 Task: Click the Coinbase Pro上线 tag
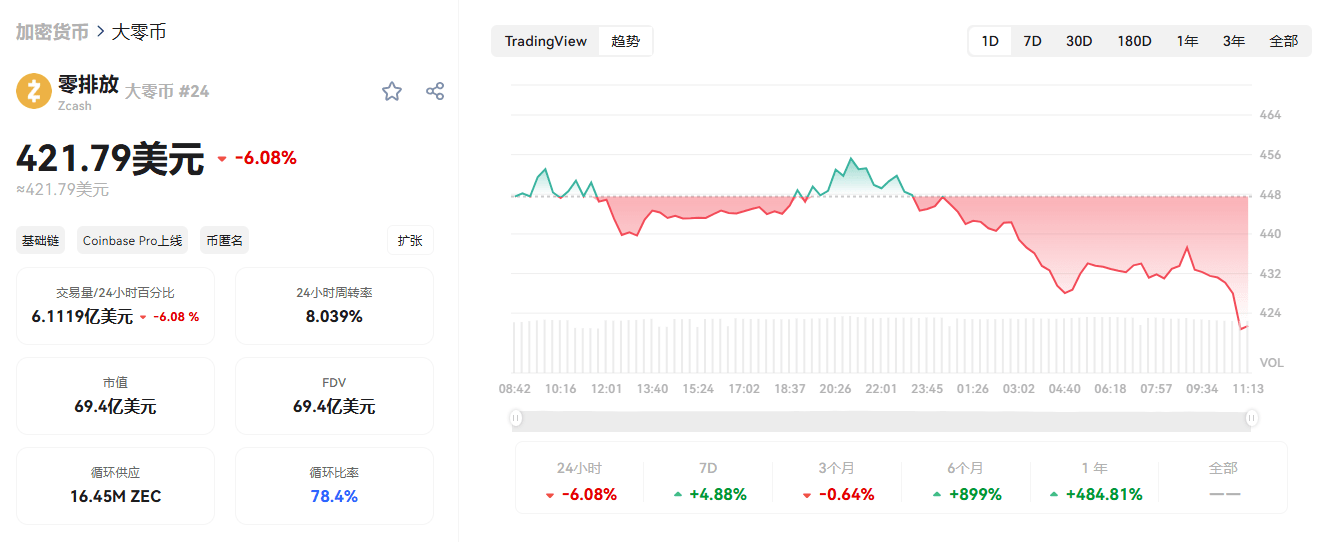(x=133, y=241)
